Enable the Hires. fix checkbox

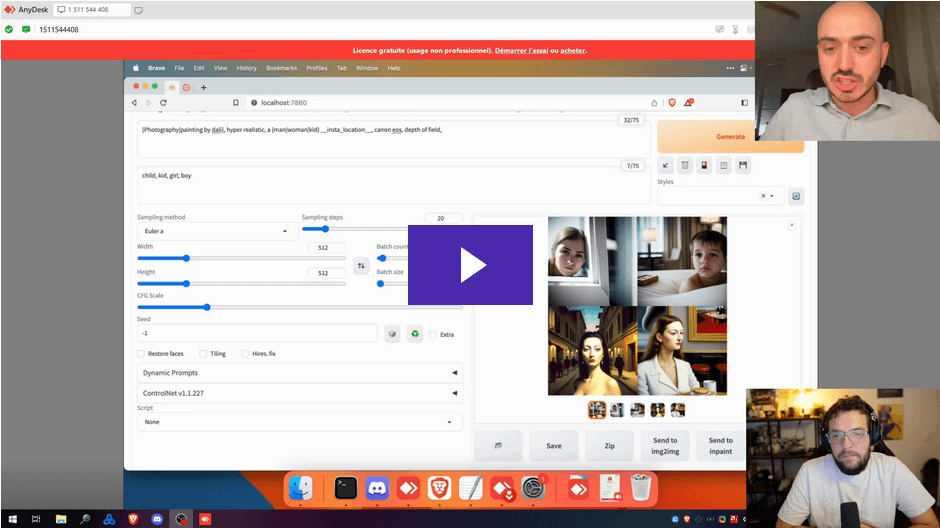pos(246,353)
